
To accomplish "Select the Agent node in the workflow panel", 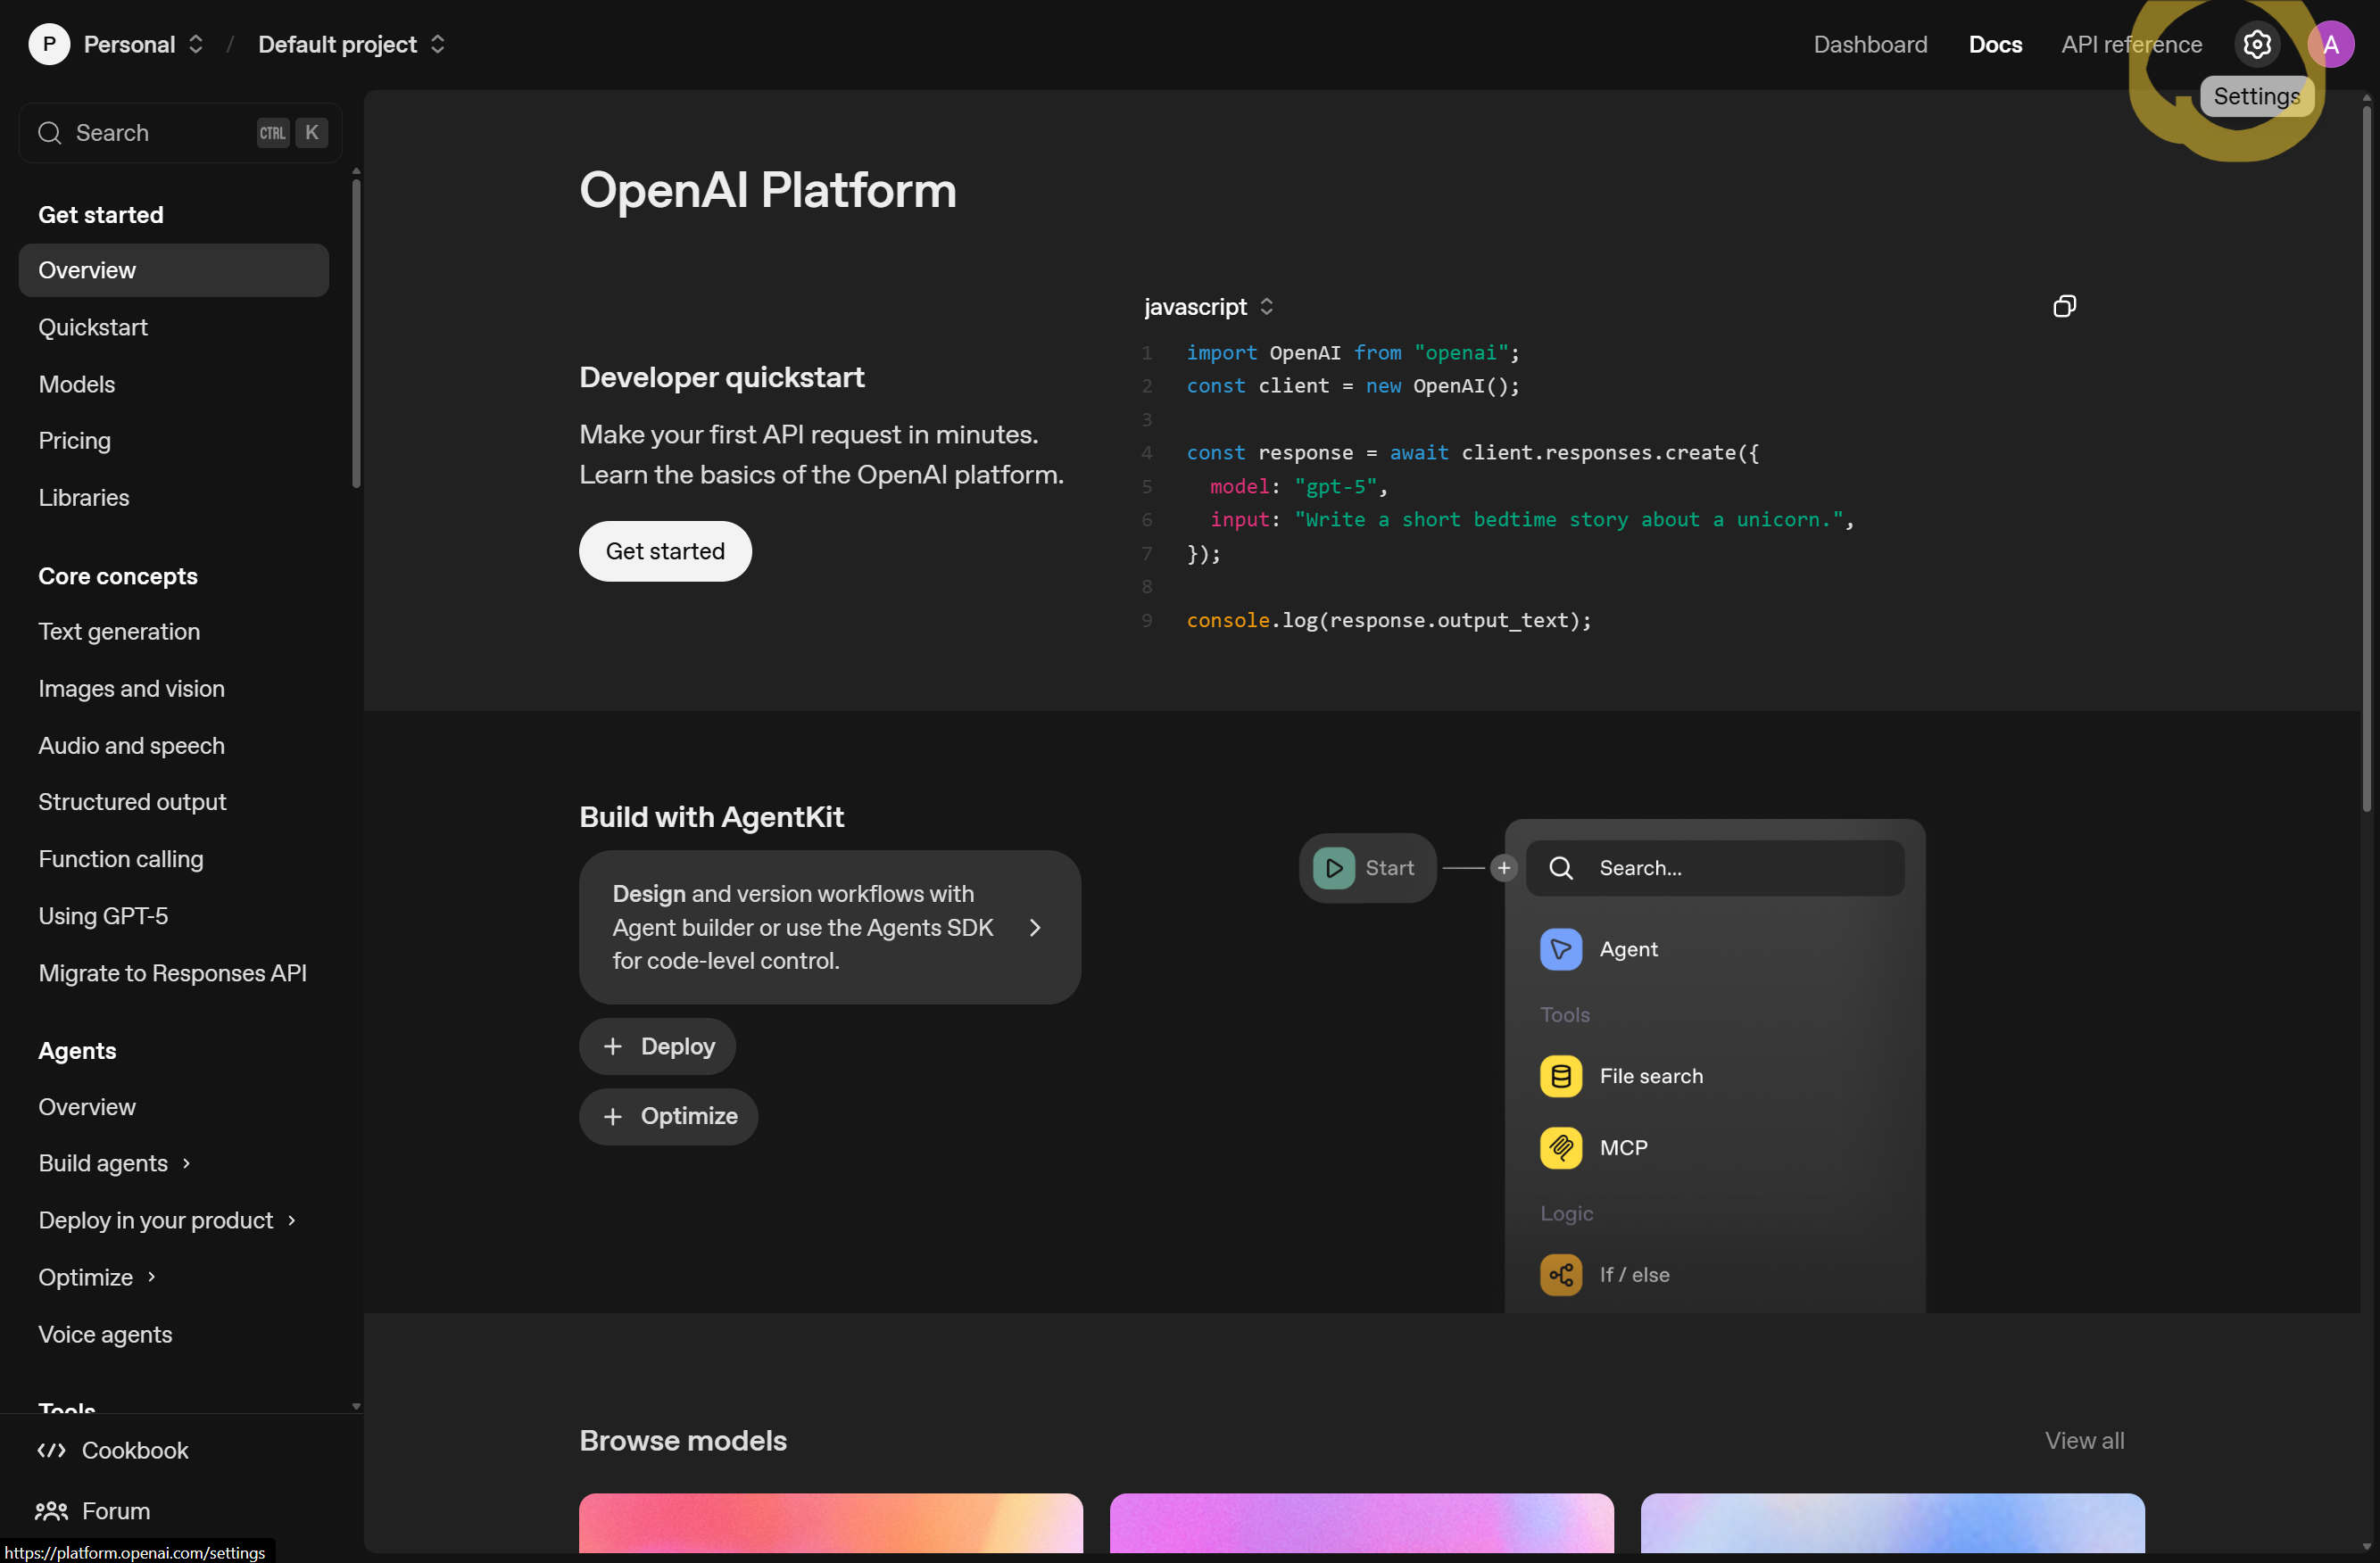I will click(x=1629, y=949).
